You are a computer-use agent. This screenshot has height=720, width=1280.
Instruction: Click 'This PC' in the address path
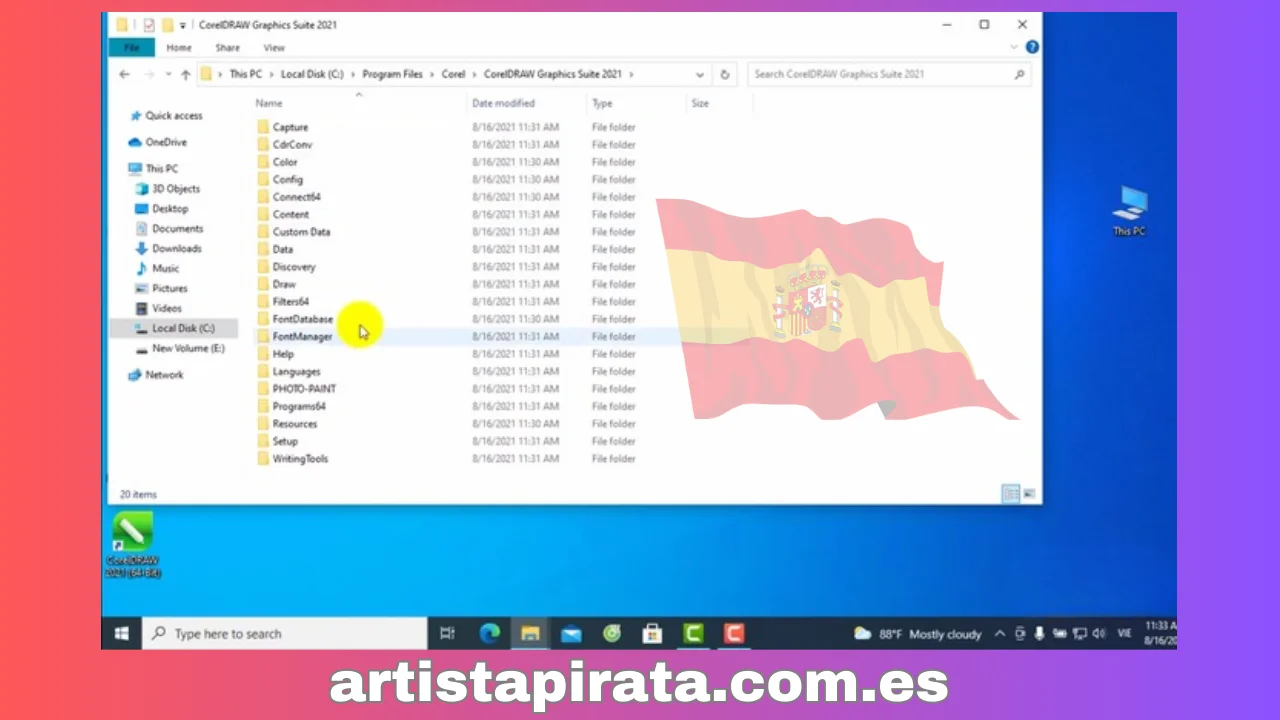pyautogui.click(x=245, y=74)
